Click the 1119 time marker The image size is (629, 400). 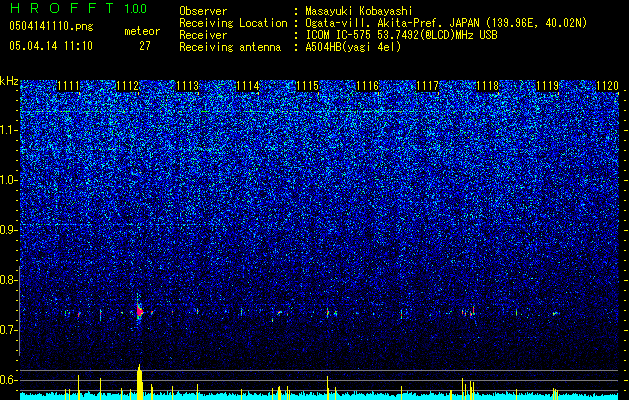(548, 86)
